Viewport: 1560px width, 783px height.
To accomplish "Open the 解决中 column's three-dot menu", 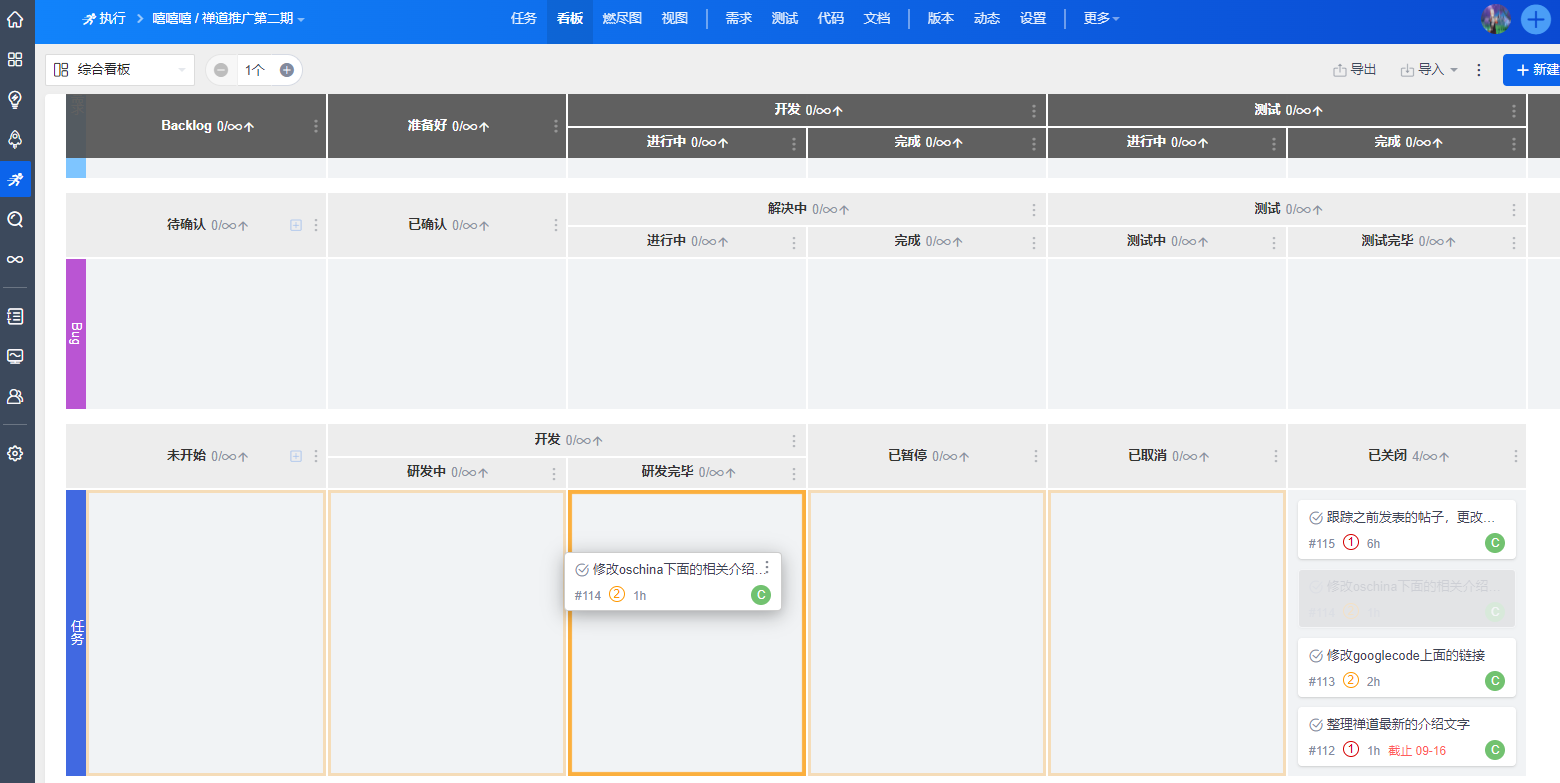I will click(x=1034, y=210).
